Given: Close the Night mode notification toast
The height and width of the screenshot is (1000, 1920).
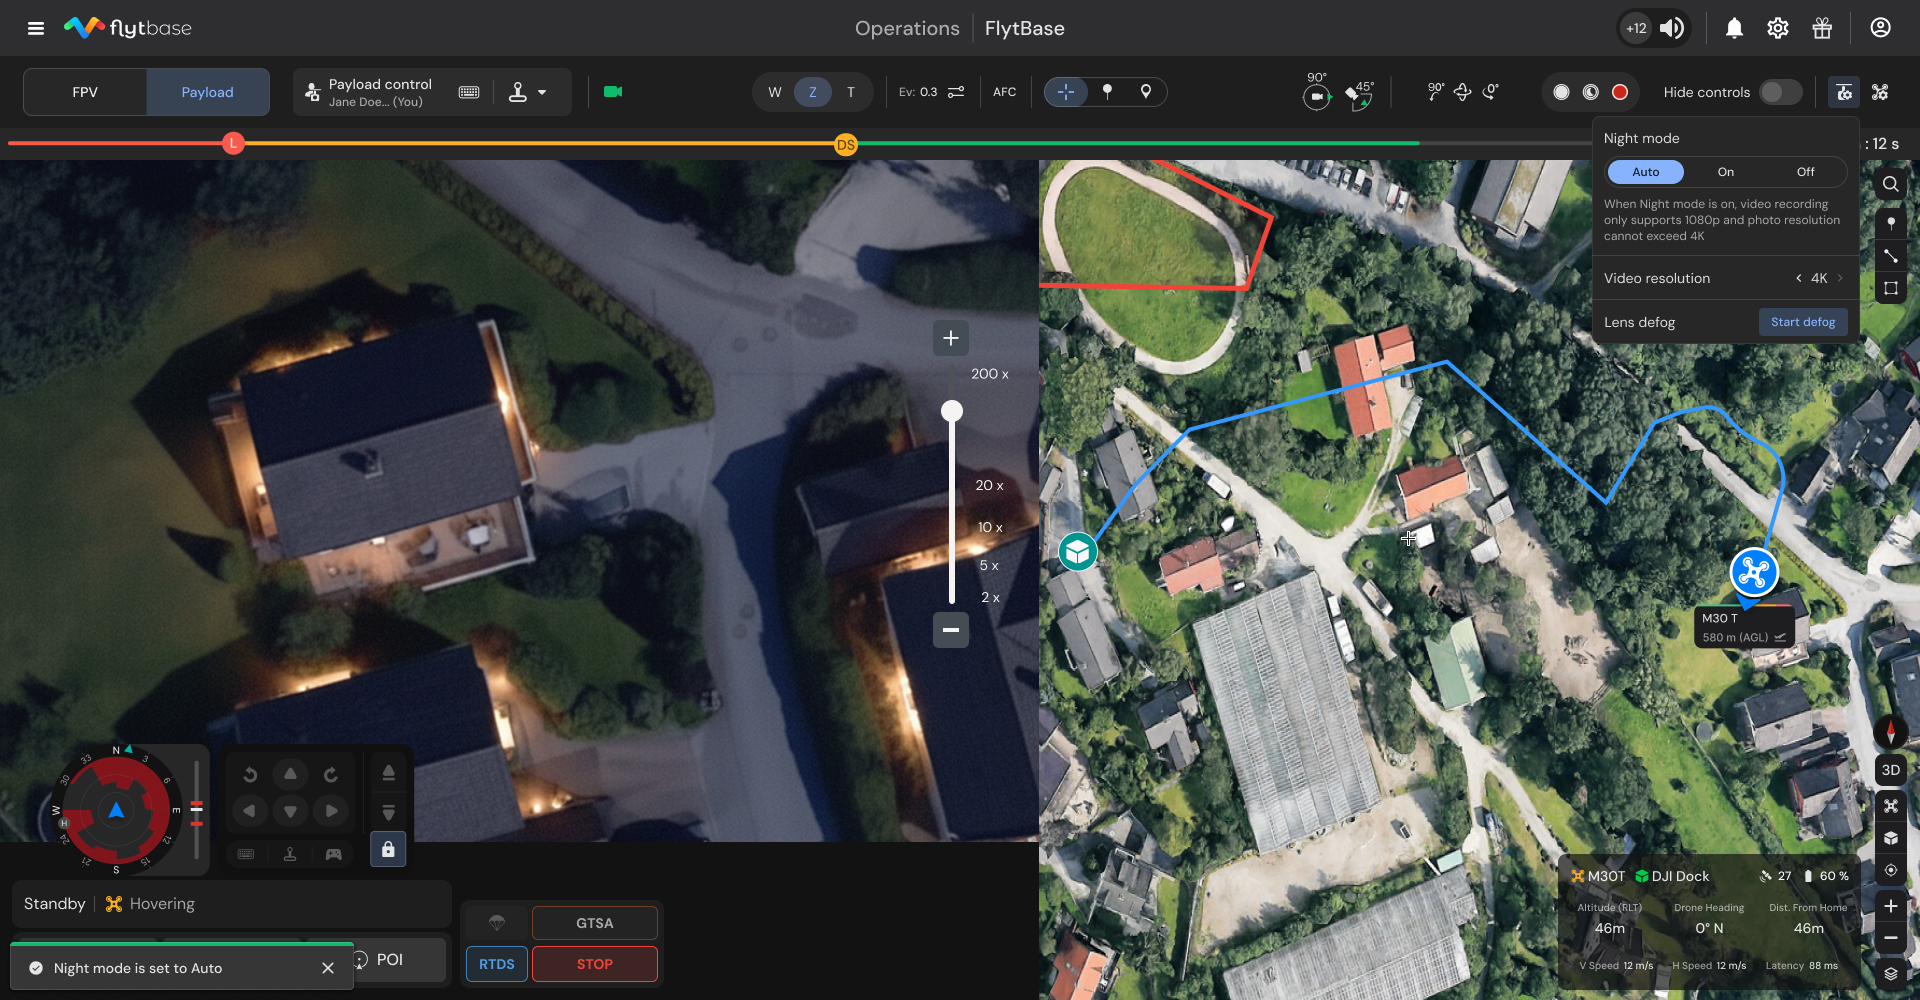Looking at the screenshot, I should pyautogui.click(x=328, y=968).
